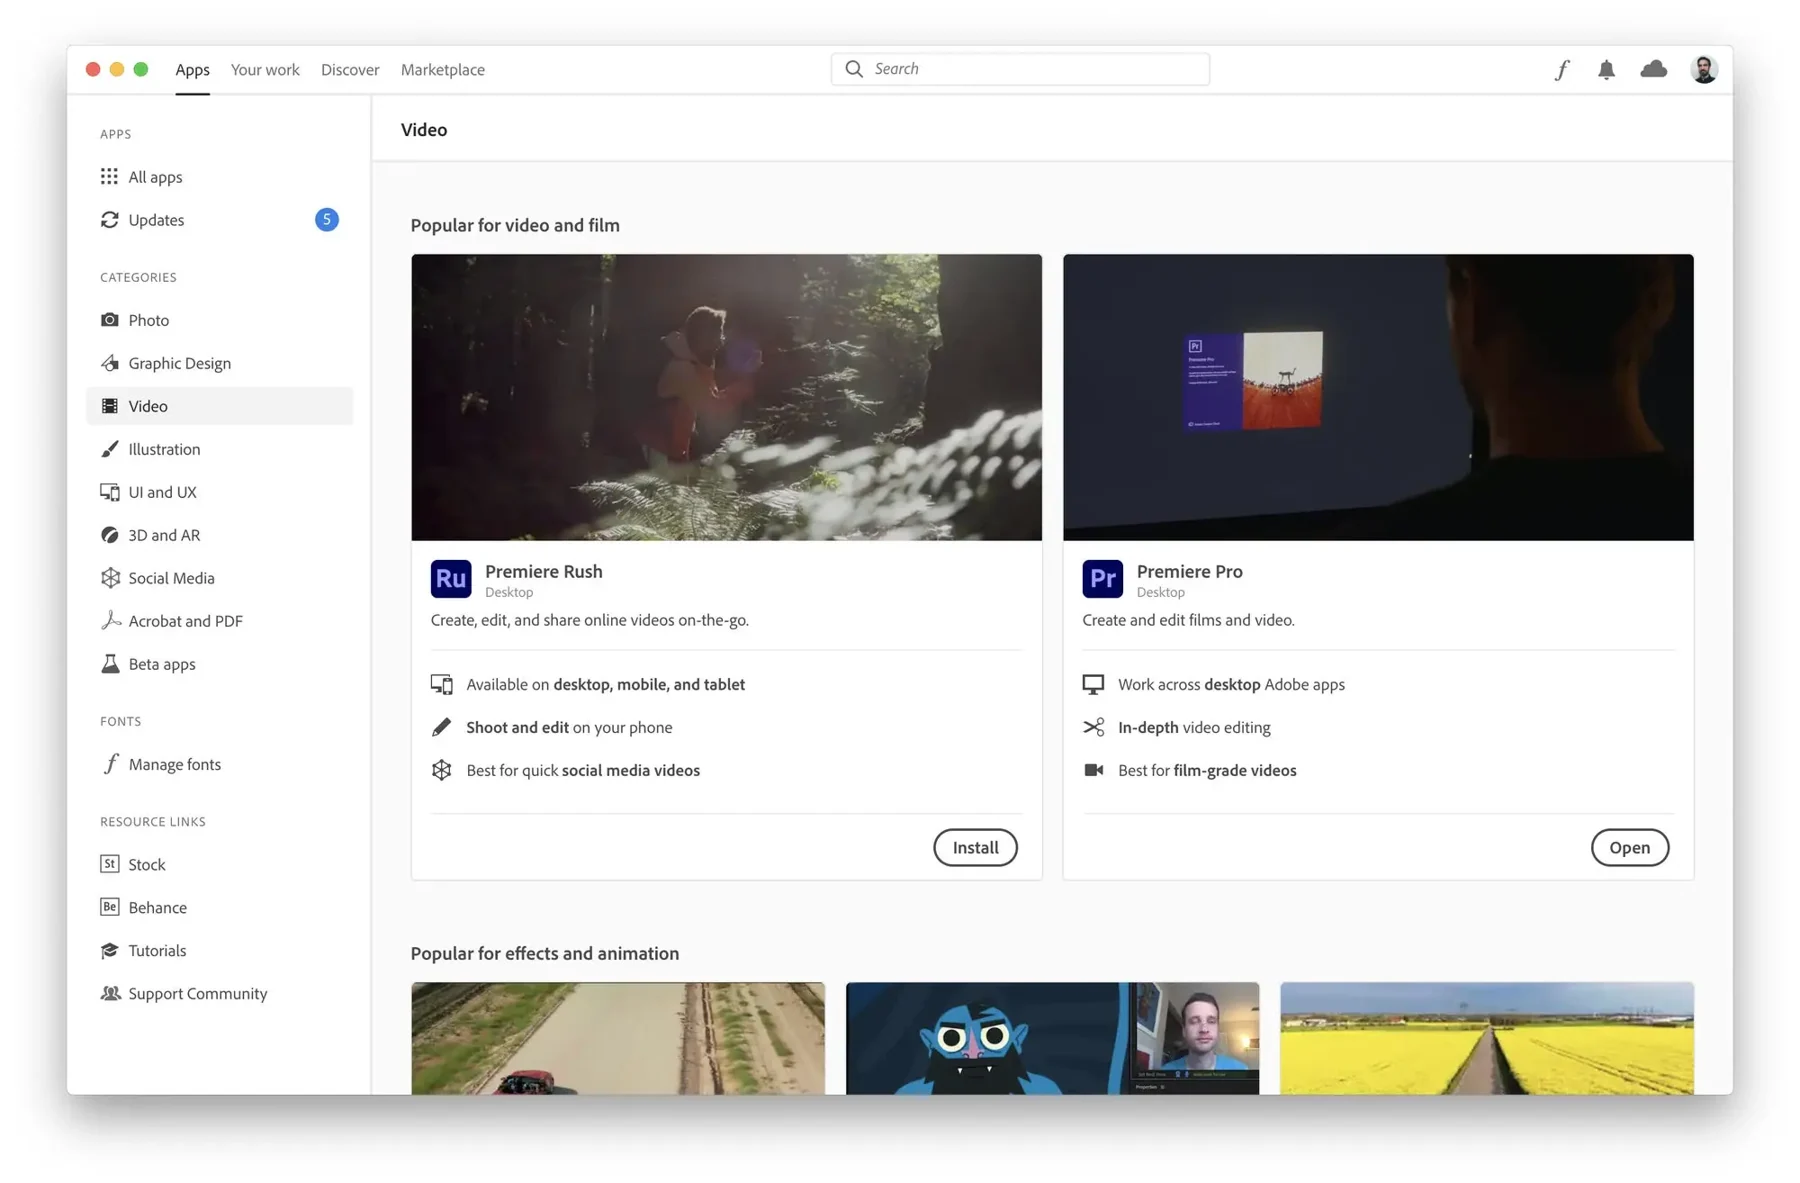Viewport: 1800px width, 1183px height.
Task: Open the Discover tab
Action: coord(350,70)
